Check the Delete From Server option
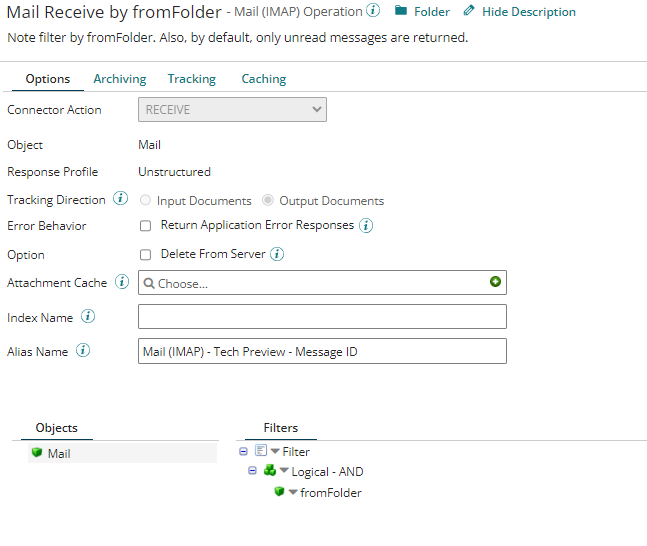The width and height of the screenshot is (647, 546). 146,255
